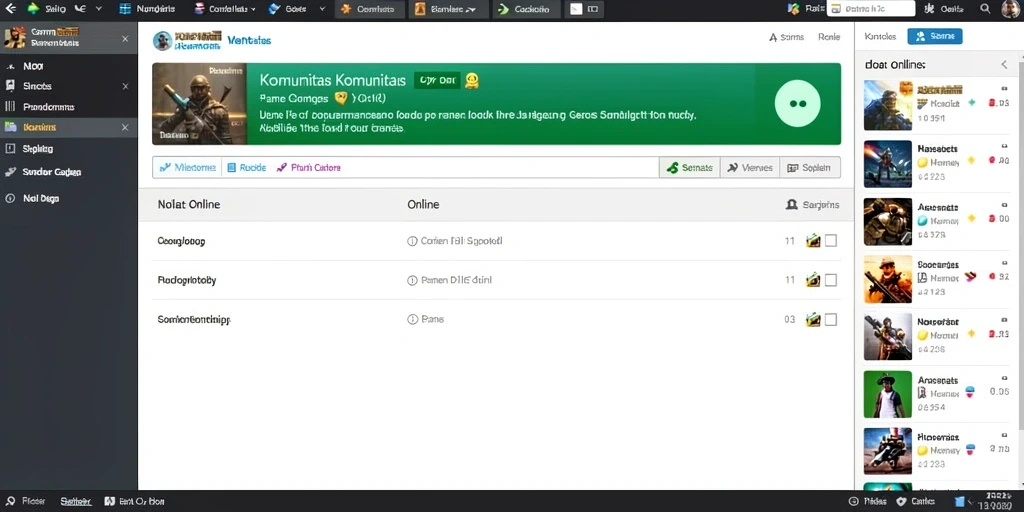Click the folder icon in Coogloop row

pos(813,241)
